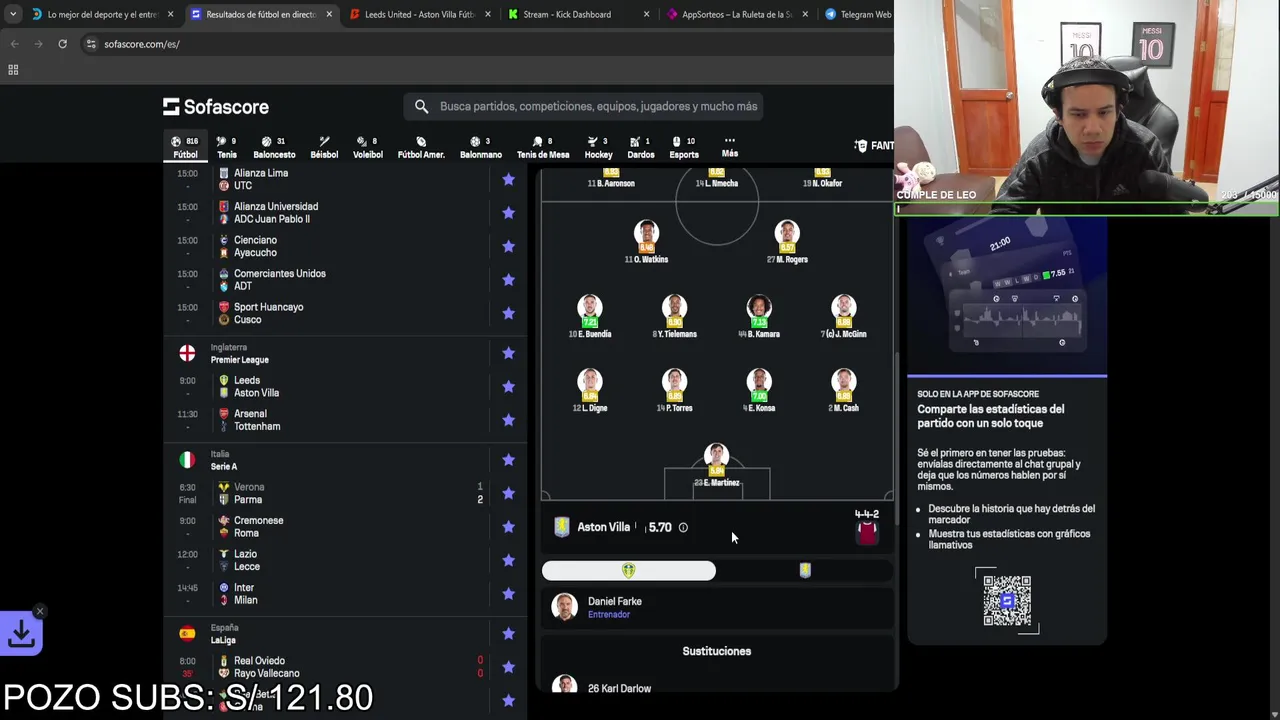Screen dimensions: 1280x720
Task: Favorite the Cienciano vs Ayacucho match
Action: point(508,246)
